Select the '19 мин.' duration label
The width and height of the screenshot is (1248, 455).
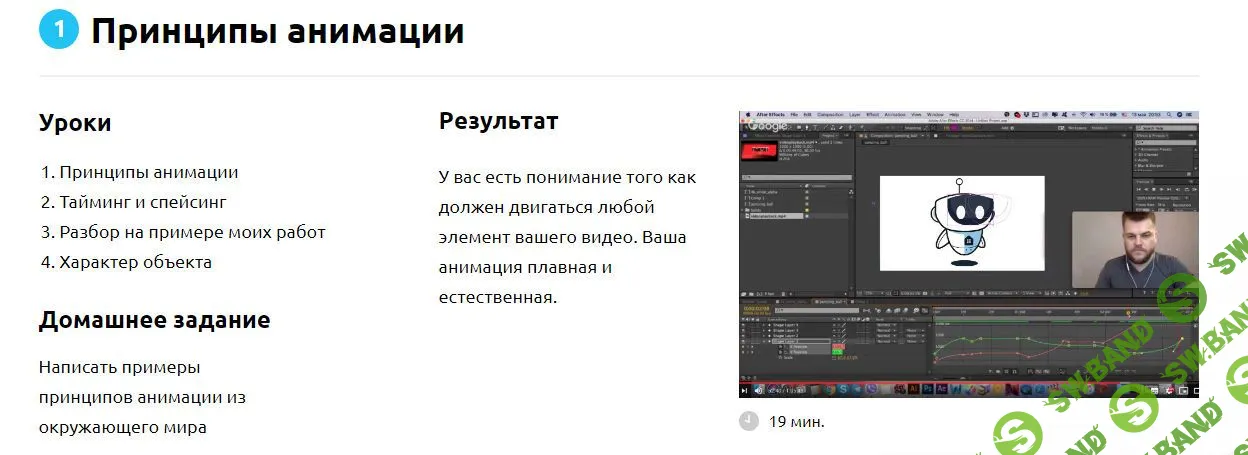click(x=797, y=422)
